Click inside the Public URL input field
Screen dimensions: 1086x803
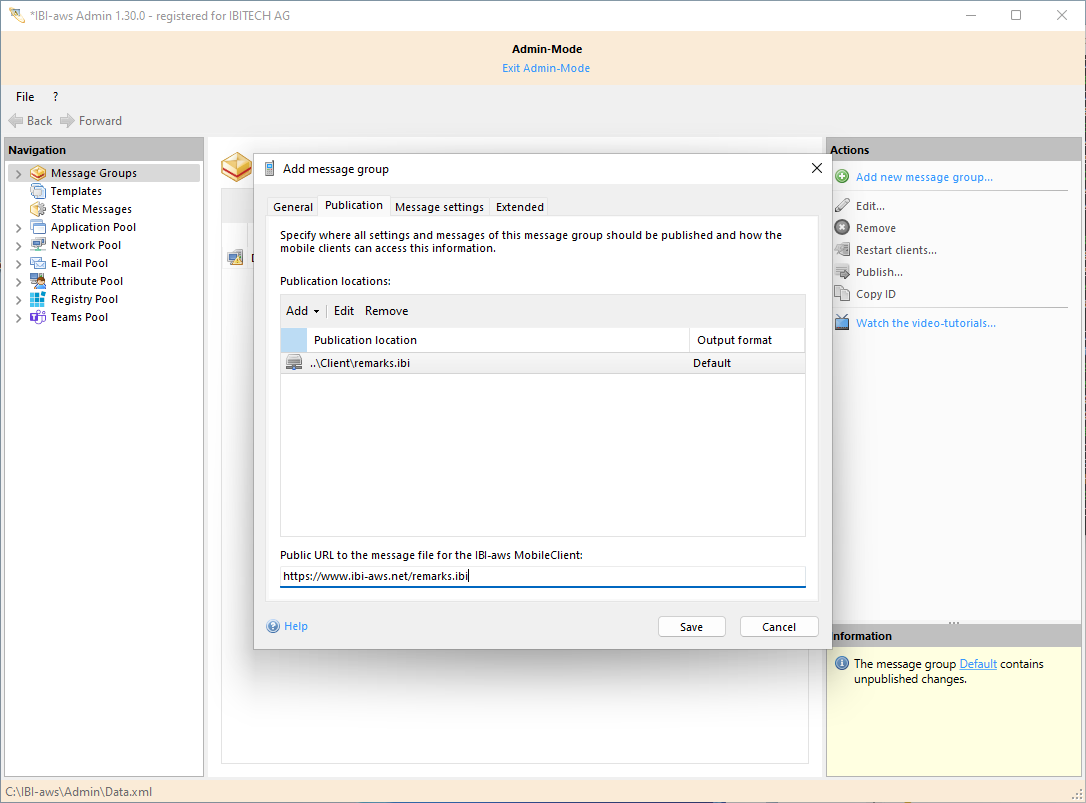coord(542,576)
